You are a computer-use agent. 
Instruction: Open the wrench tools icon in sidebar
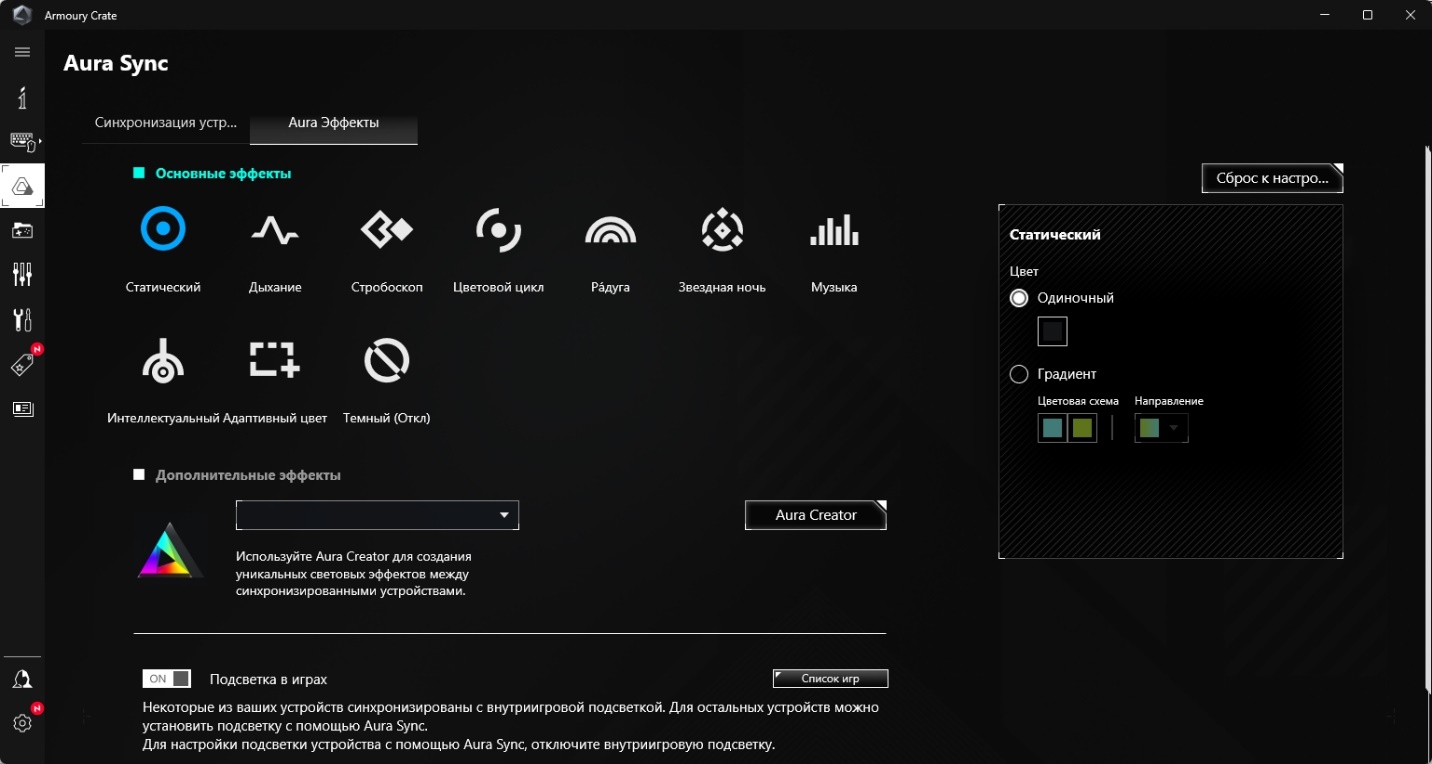click(x=22, y=320)
